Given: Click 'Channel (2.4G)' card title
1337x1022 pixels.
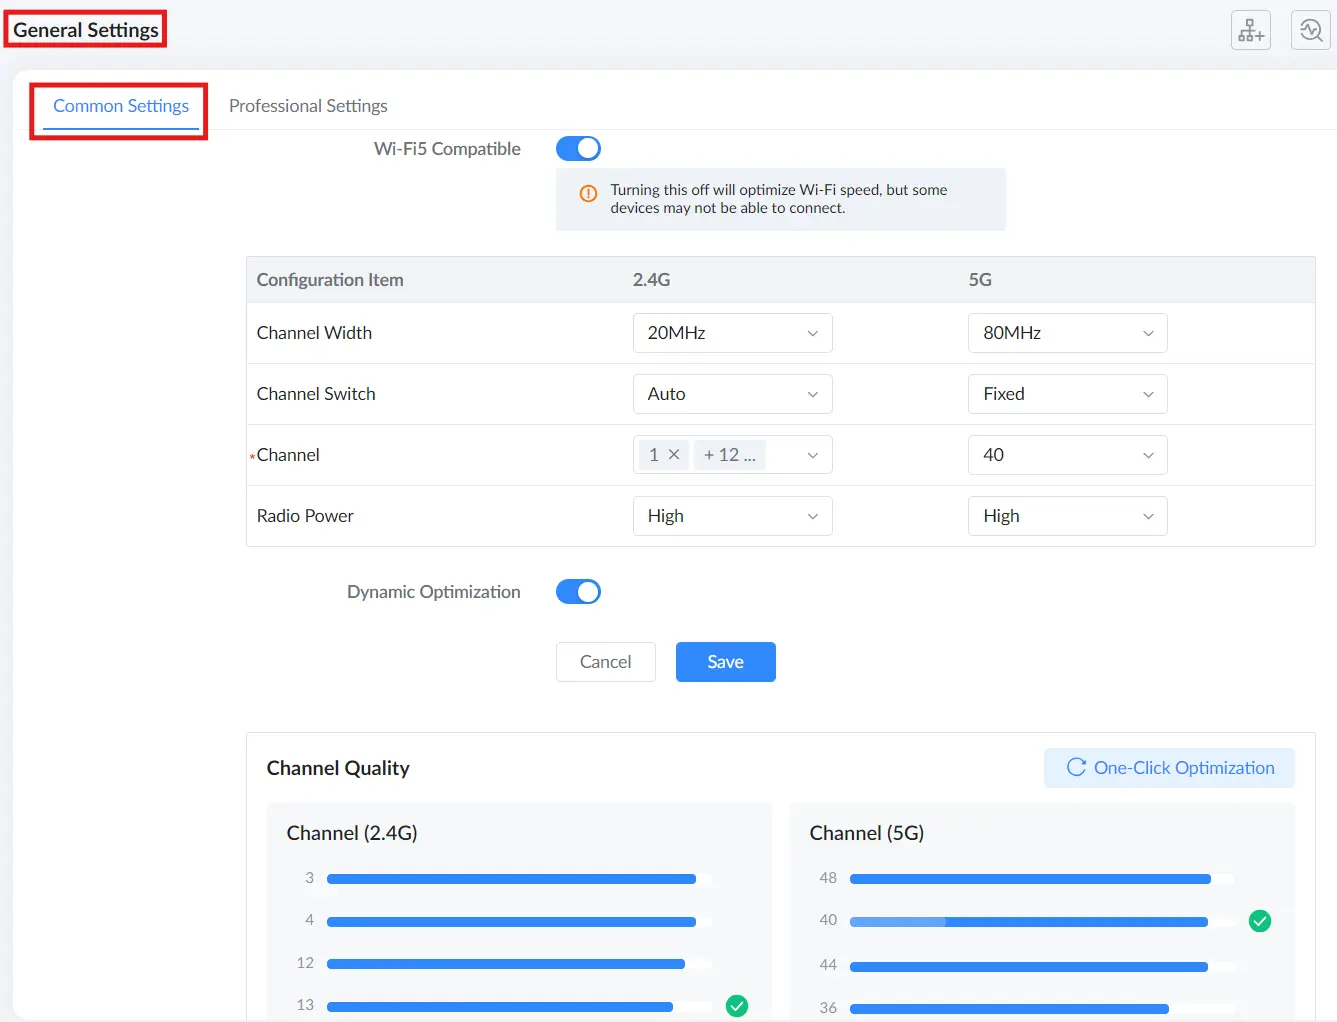Looking at the screenshot, I should [x=352, y=833].
